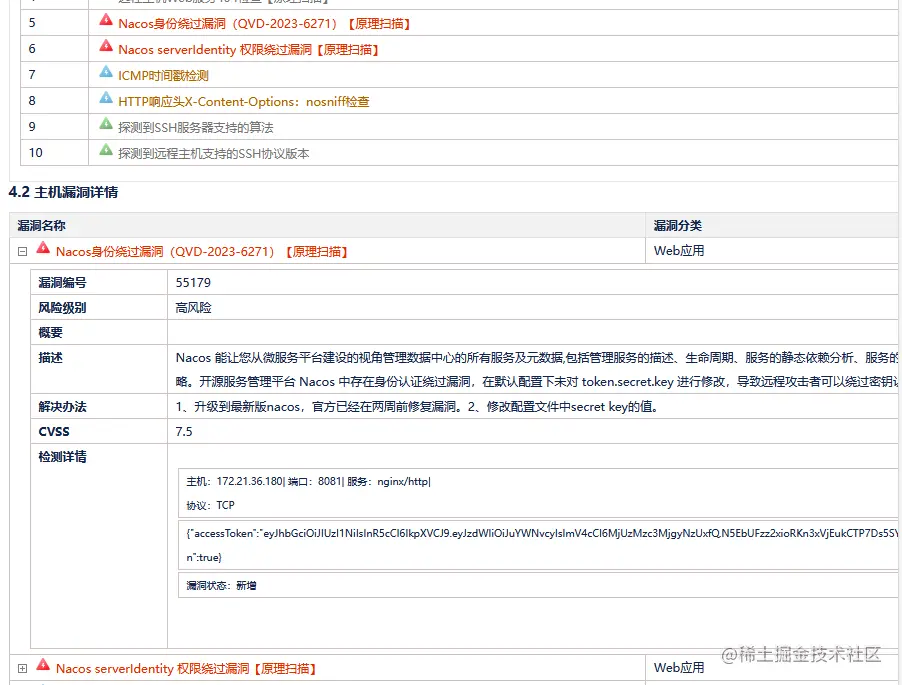The width and height of the screenshot is (902, 685).
Task: Open 探测到远程主机支持的SSH协议版本 link
Action: click(213, 154)
